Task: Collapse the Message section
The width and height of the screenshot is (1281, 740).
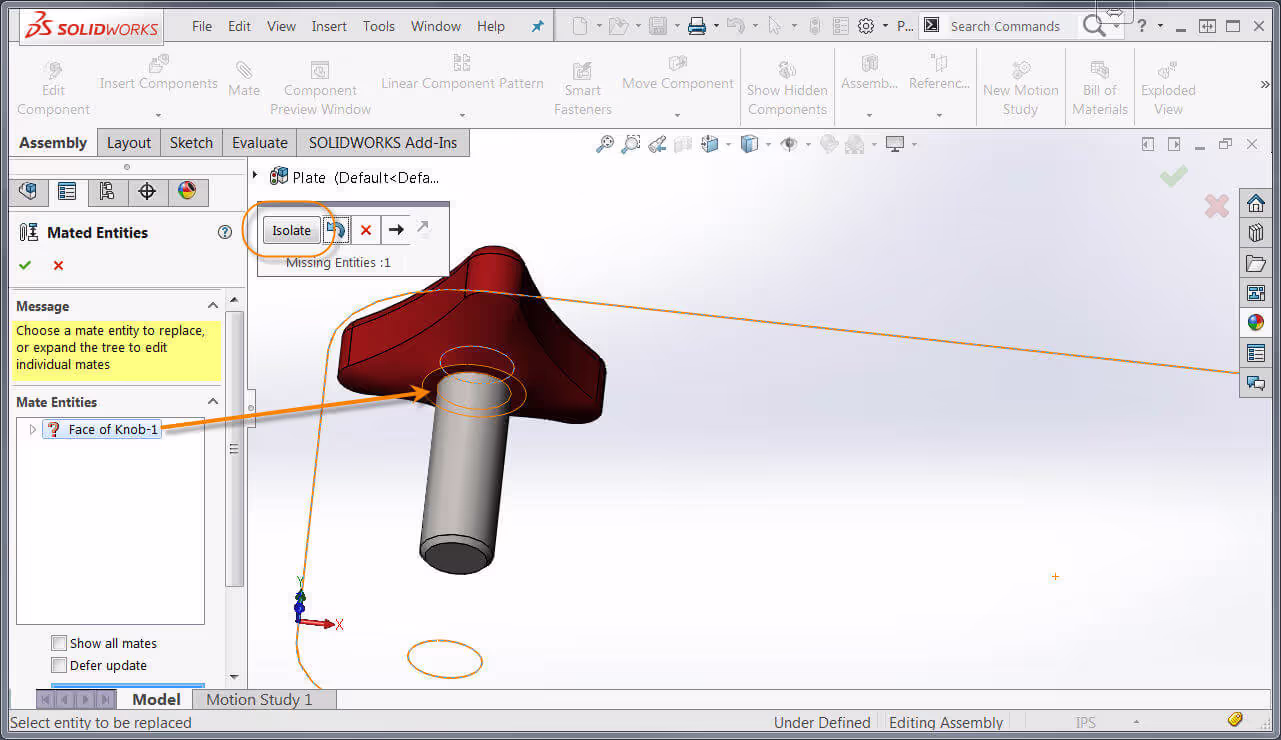Action: coord(213,306)
